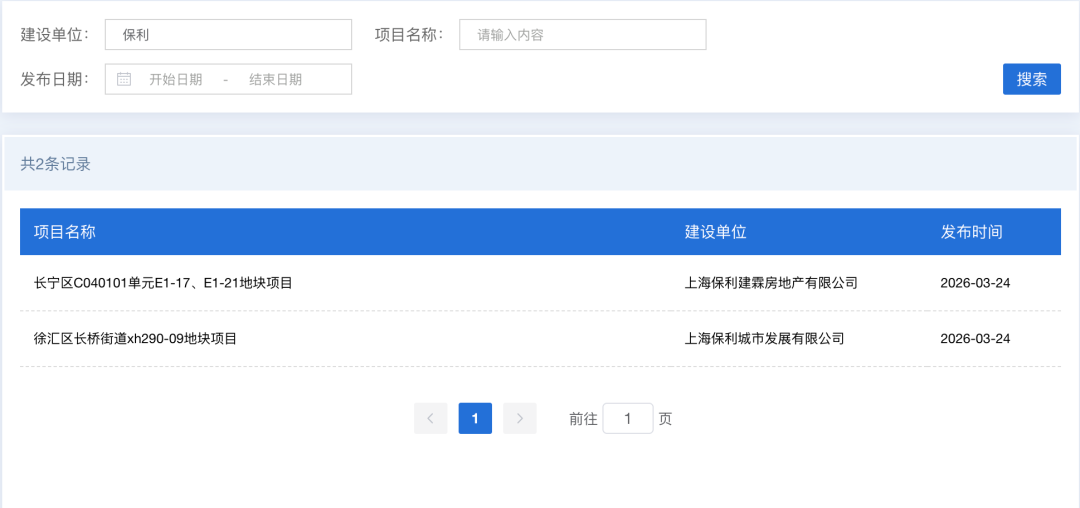Screen dimensions: 1080x508
Task: Click the 项目名称 column header
Action: 64,232
